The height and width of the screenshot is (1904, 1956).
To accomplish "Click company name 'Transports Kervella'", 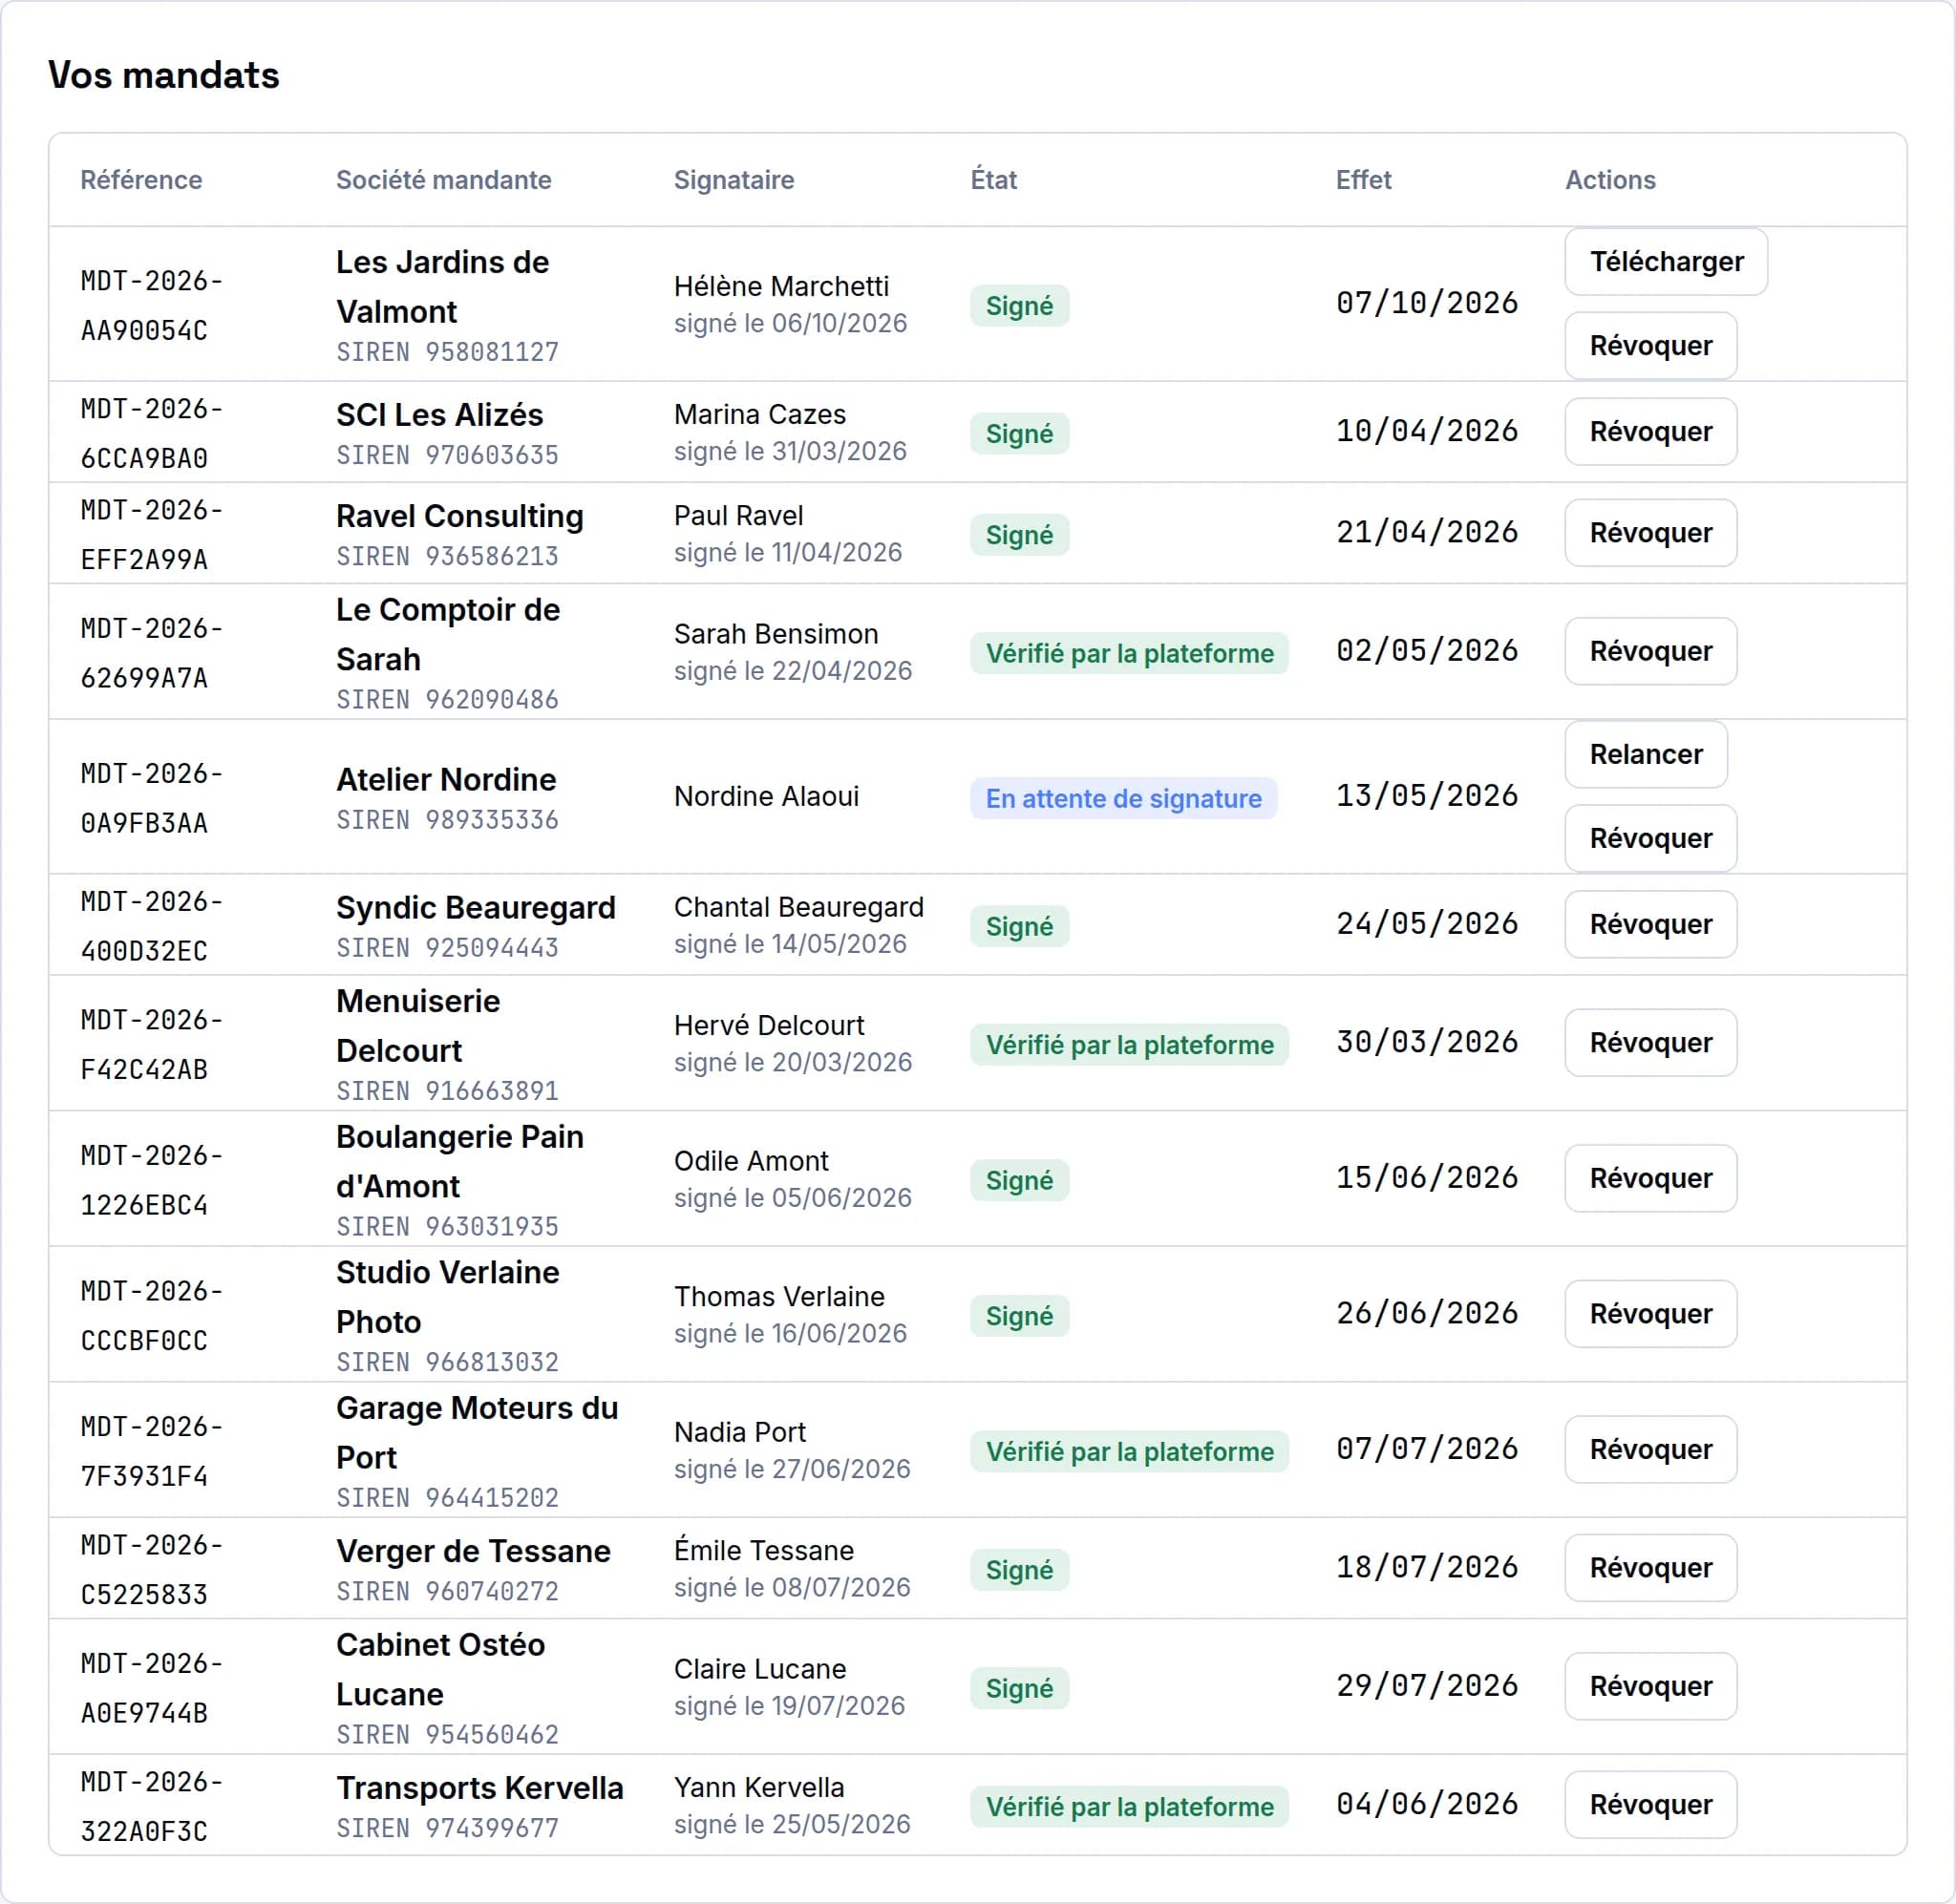I will 479,1788.
